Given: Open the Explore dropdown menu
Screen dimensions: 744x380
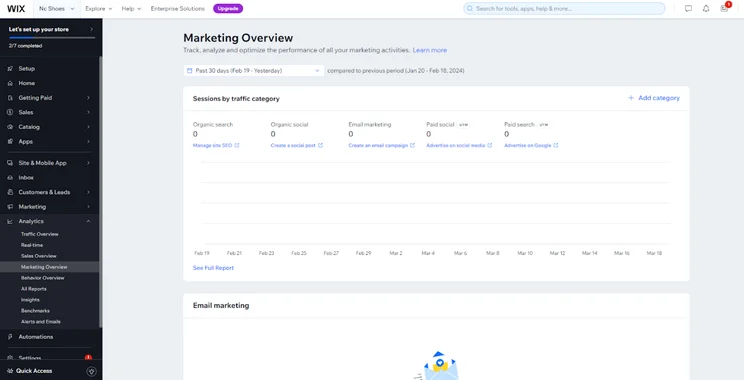Looking at the screenshot, I should click(99, 9).
